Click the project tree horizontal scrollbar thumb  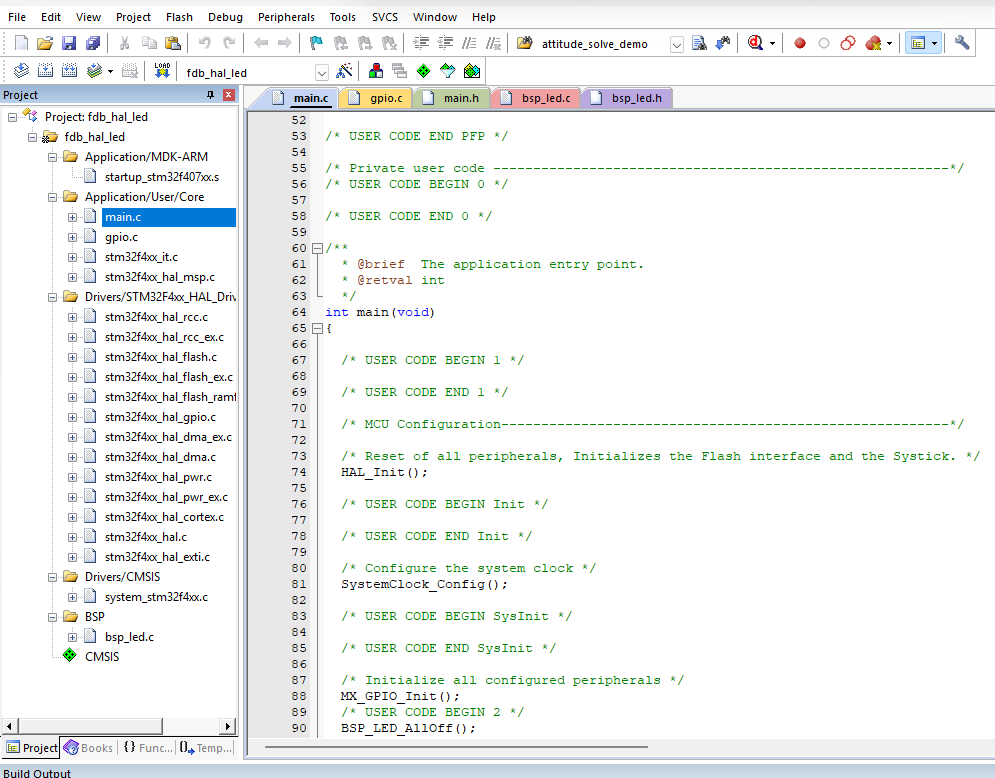click(91, 725)
